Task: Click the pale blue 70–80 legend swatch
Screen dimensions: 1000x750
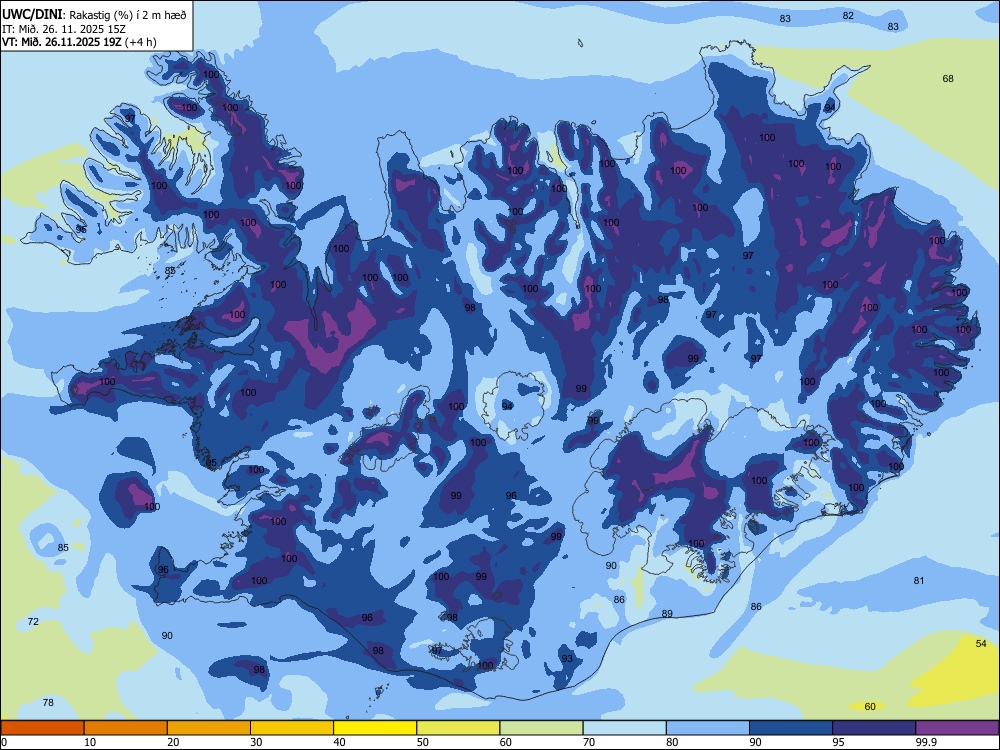Action: coord(624,728)
